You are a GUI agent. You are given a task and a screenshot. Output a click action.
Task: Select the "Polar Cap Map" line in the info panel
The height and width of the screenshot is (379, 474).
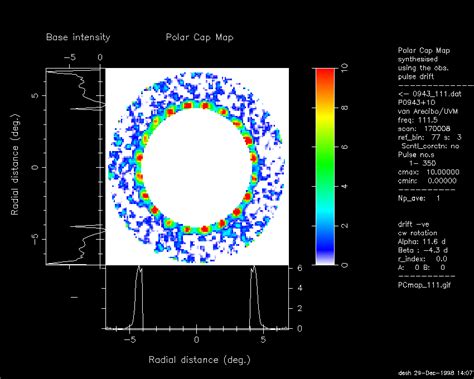424,50
